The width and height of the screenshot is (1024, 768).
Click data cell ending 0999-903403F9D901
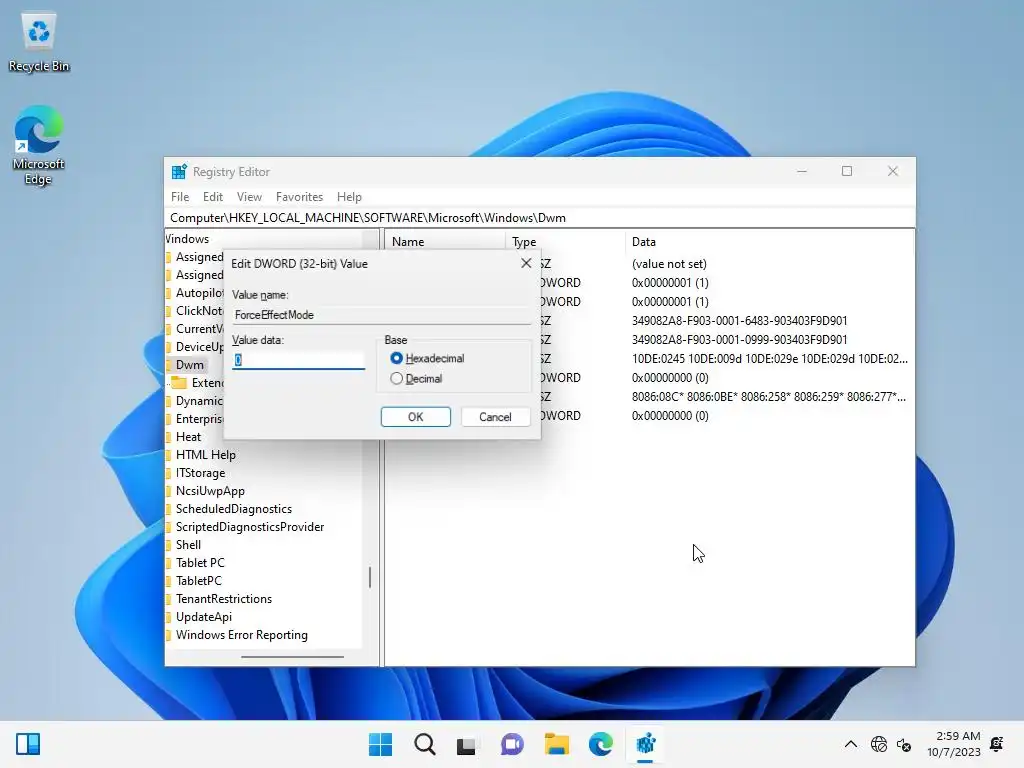pos(739,340)
